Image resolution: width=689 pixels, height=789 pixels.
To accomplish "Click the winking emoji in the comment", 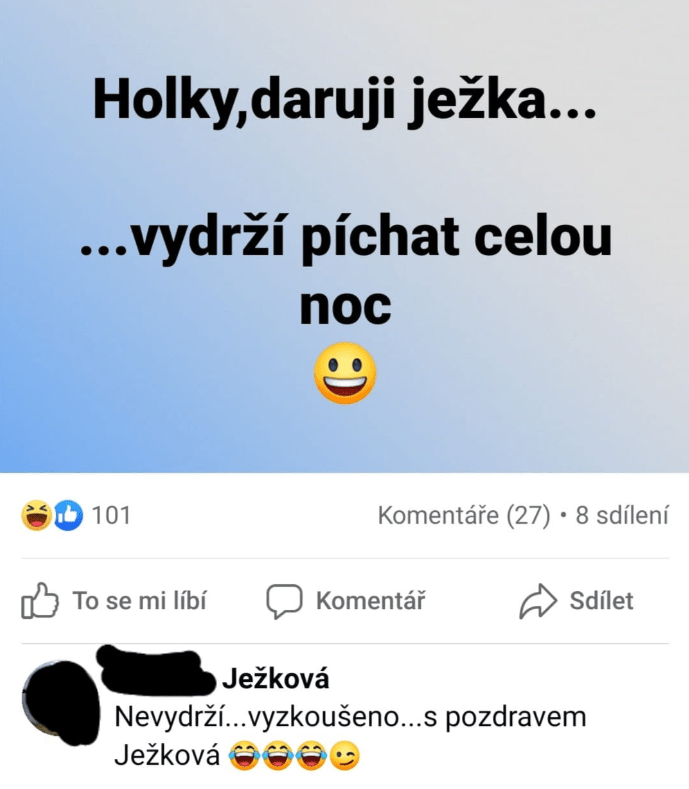I will pos(345,756).
